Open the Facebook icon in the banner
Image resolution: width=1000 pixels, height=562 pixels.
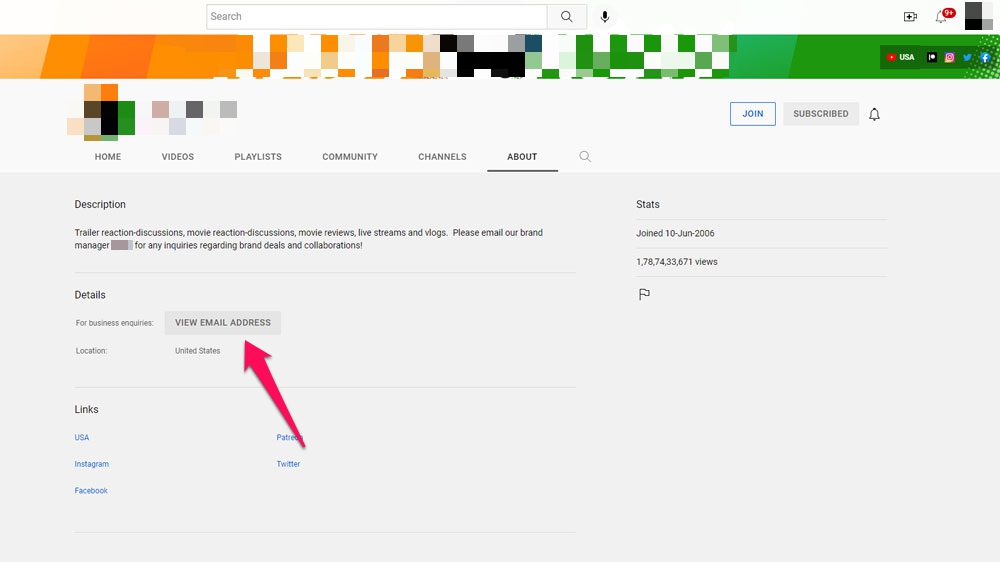(985, 57)
